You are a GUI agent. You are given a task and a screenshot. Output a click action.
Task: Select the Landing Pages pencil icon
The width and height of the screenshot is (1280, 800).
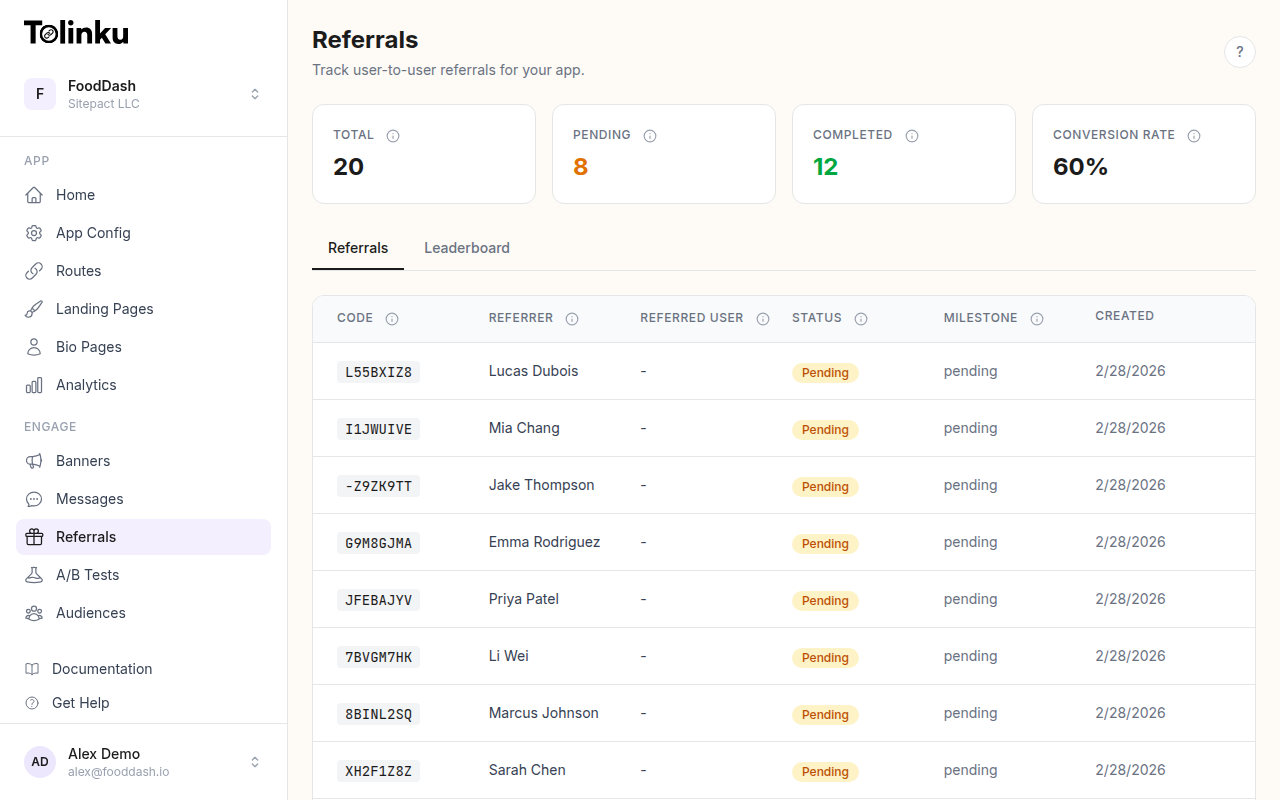[33, 308]
